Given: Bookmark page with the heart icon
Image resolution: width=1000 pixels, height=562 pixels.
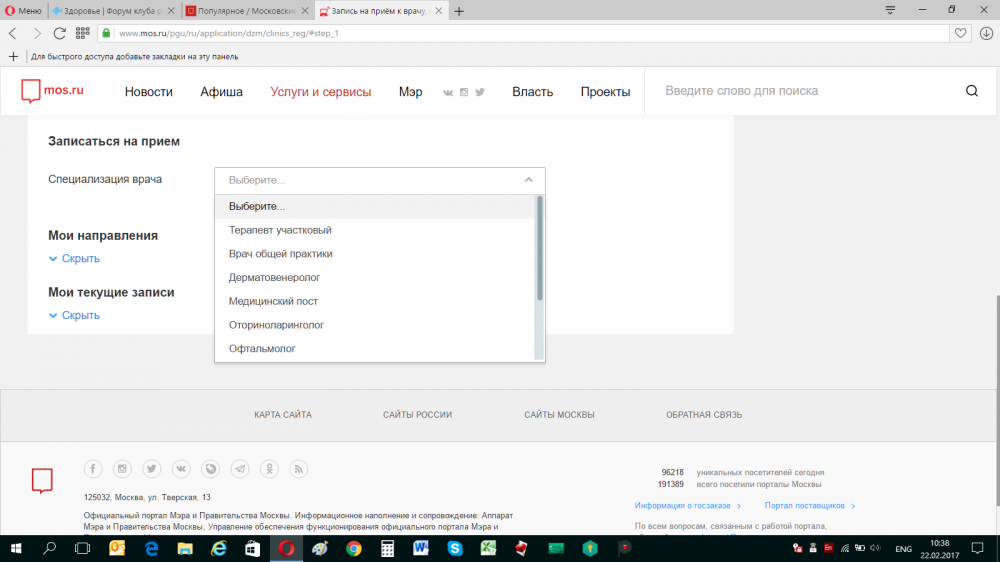Looking at the screenshot, I should (x=960, y=33).
